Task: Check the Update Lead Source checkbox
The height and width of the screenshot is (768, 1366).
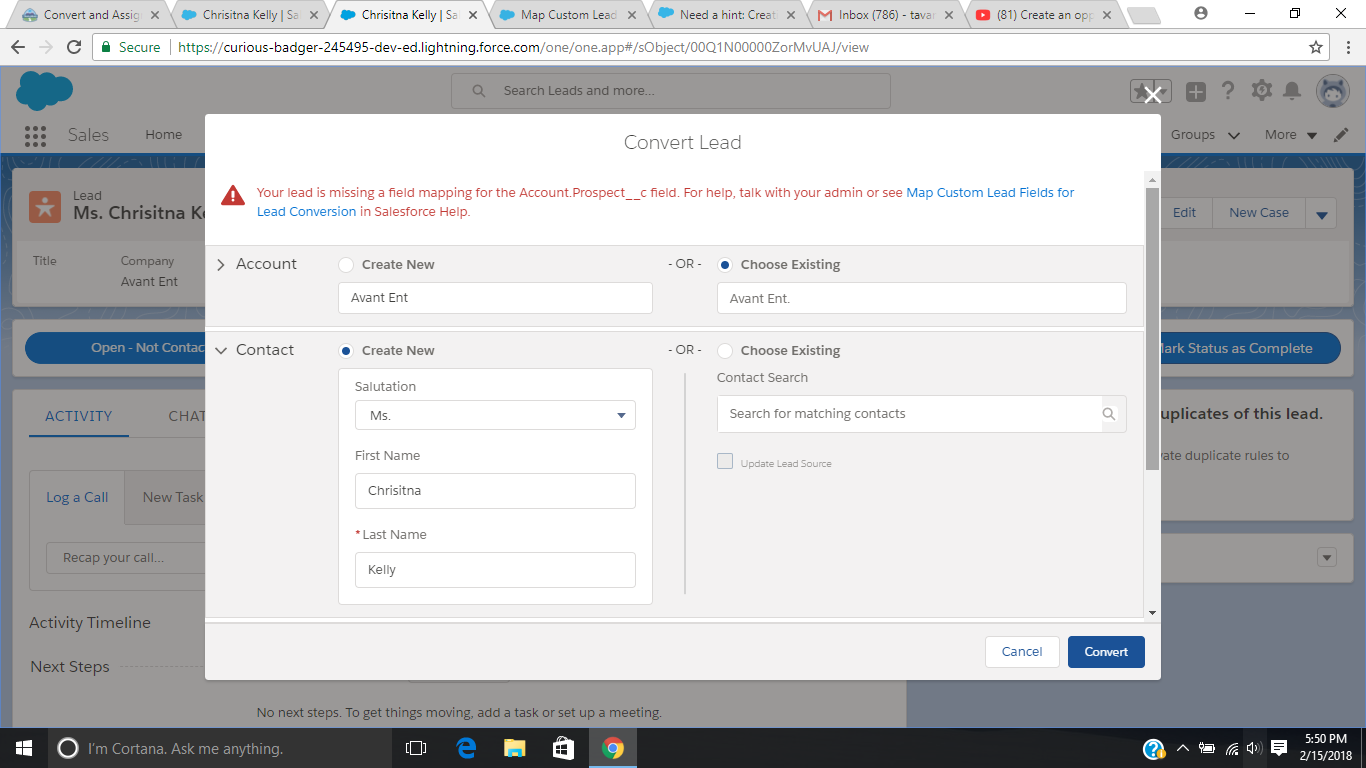Action: tap(725, 462)
